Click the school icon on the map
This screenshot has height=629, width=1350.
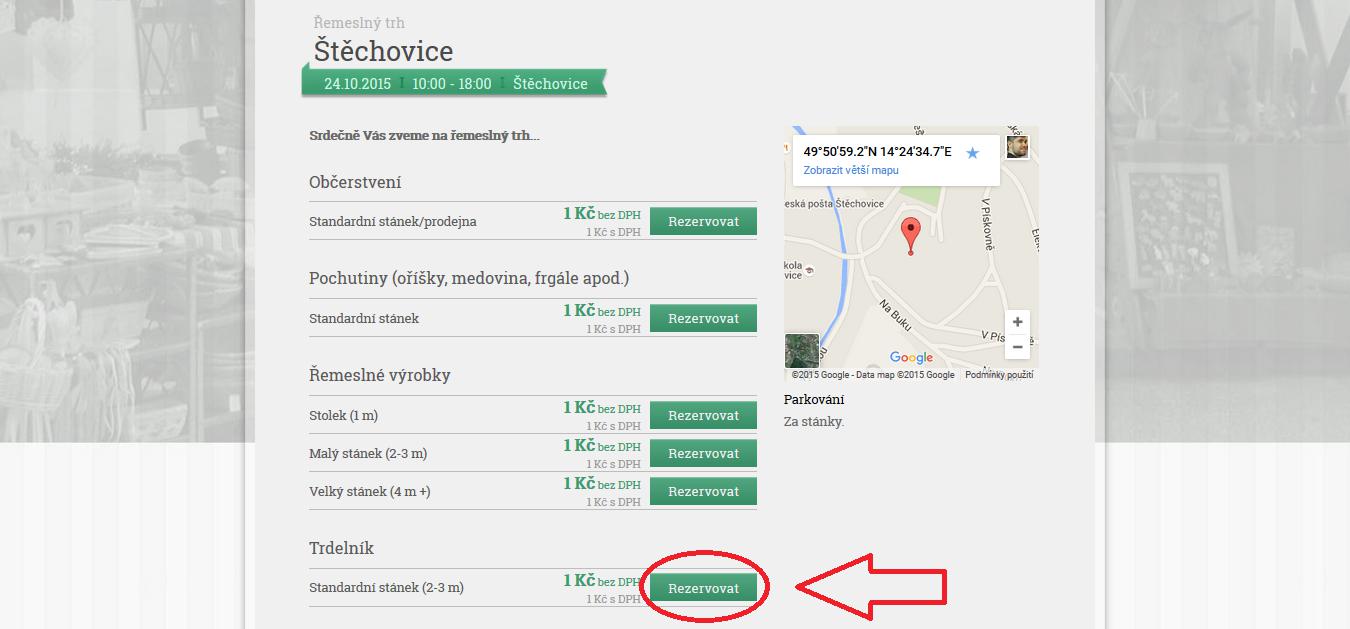809,269
